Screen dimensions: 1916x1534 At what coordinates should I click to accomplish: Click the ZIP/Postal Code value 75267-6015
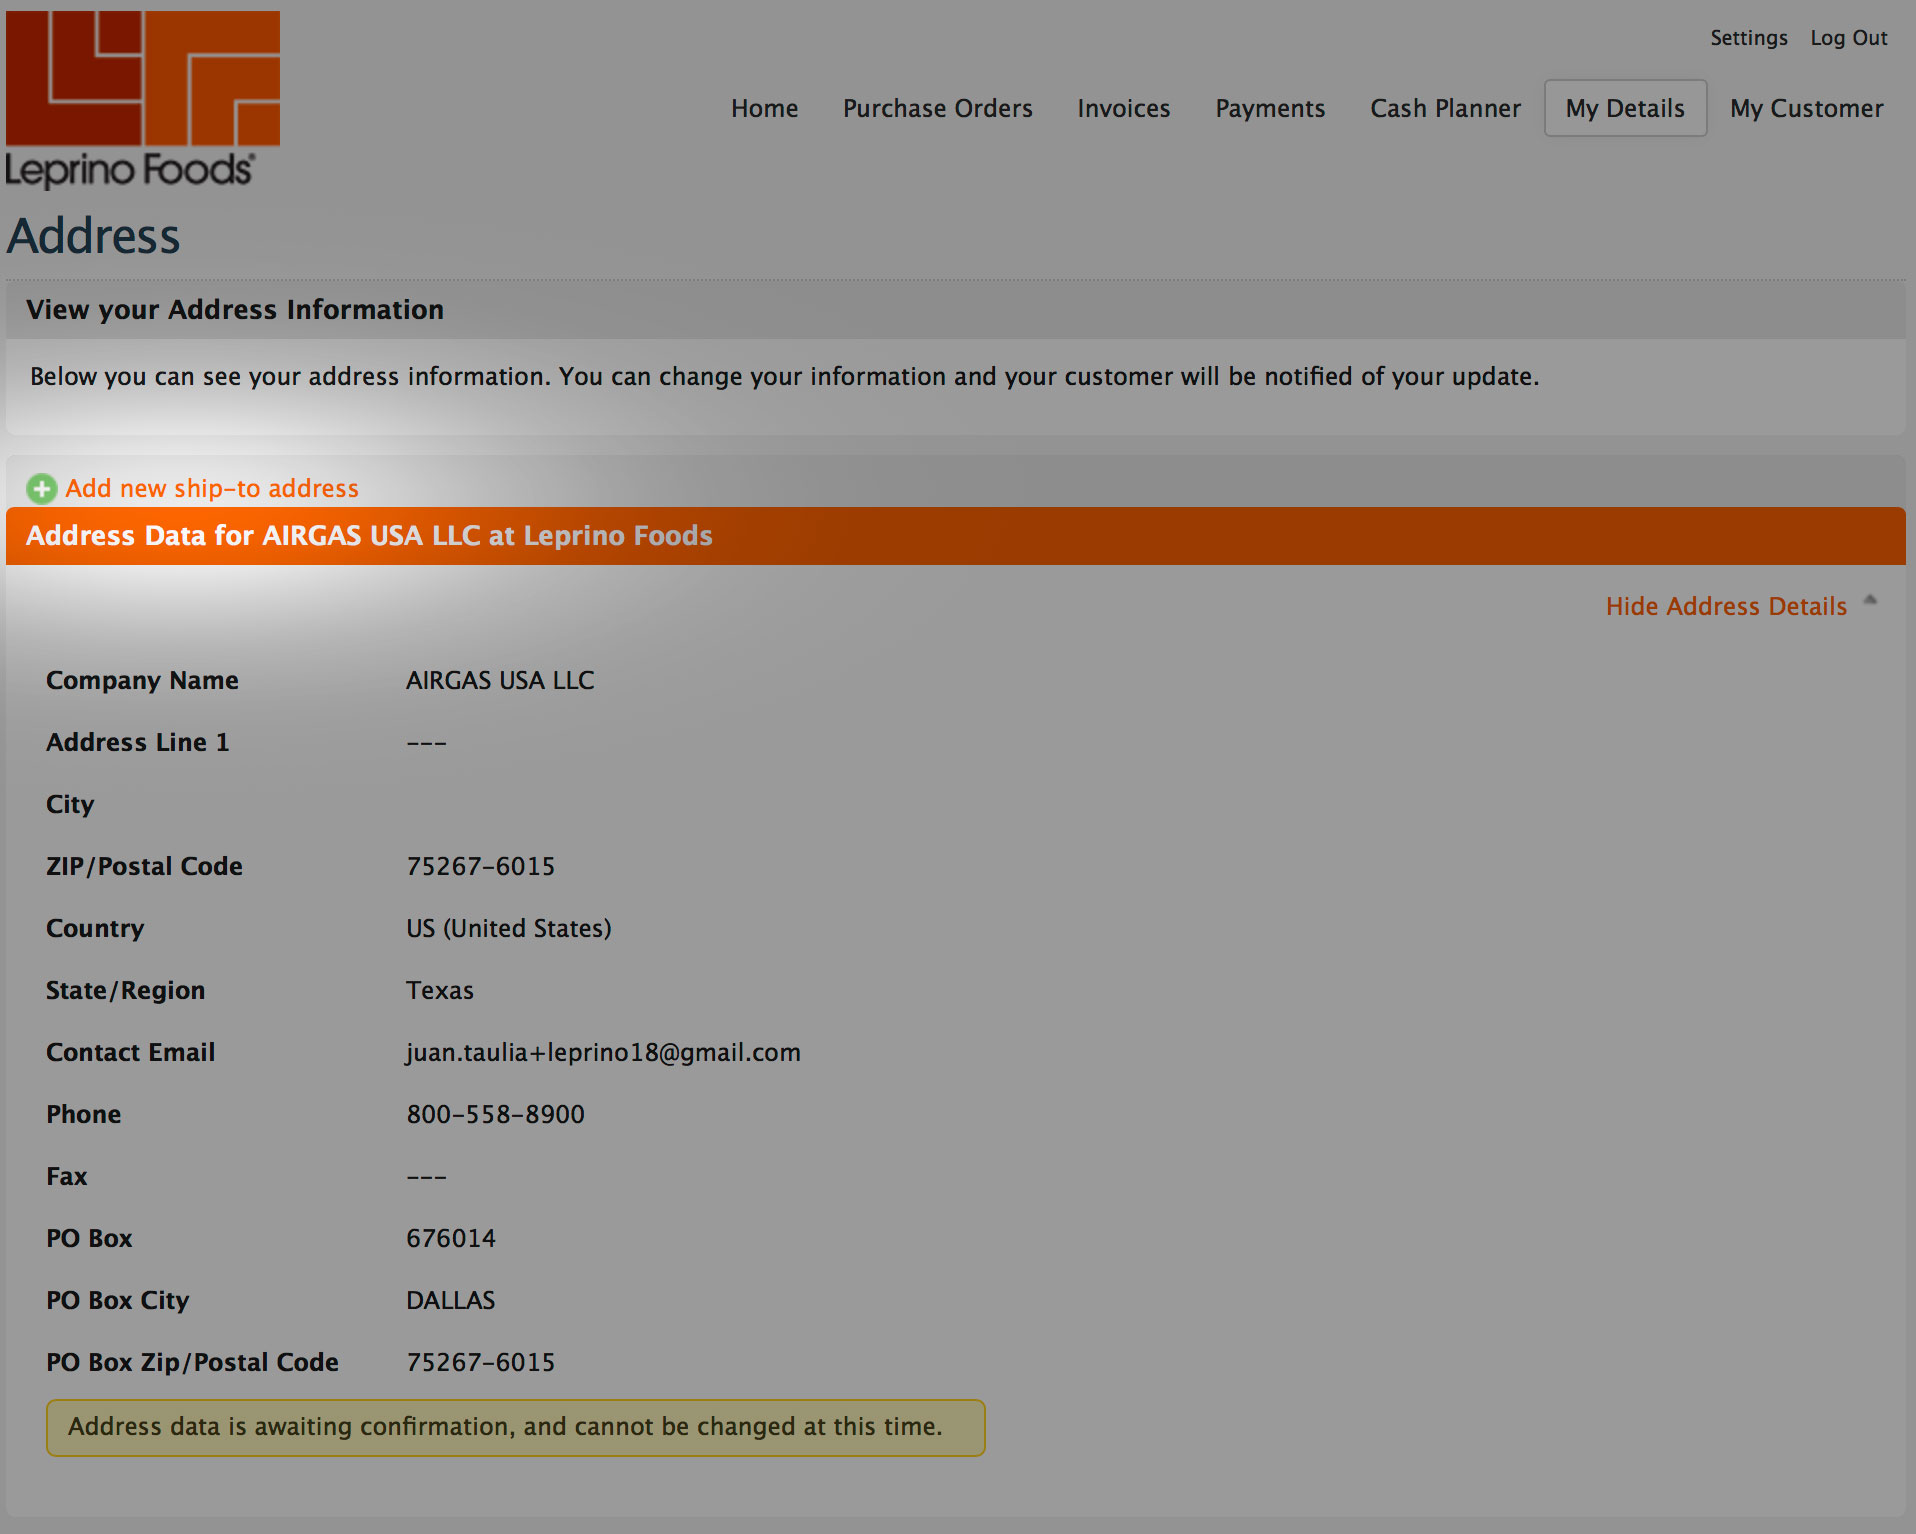480,866
